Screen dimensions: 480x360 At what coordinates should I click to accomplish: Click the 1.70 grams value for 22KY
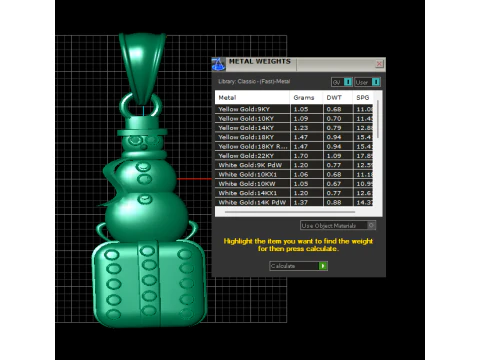(301, 156)
